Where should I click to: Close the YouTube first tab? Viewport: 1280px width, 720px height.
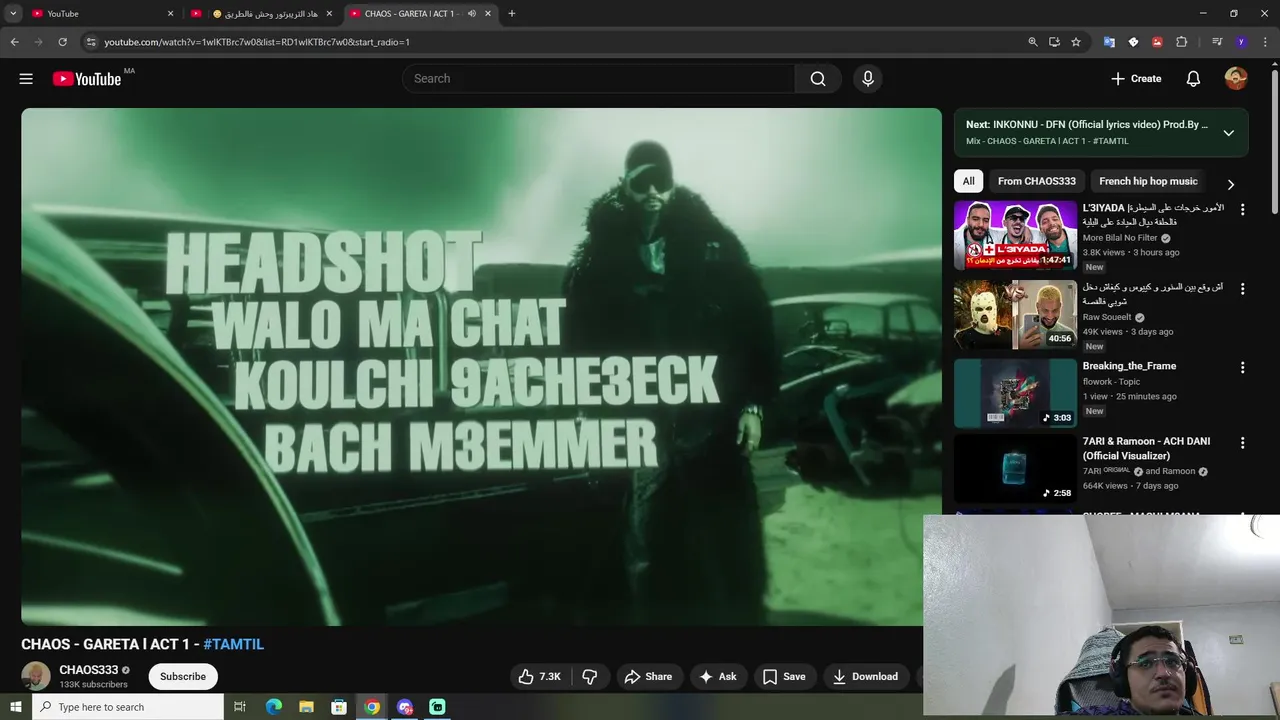point(170,14)
